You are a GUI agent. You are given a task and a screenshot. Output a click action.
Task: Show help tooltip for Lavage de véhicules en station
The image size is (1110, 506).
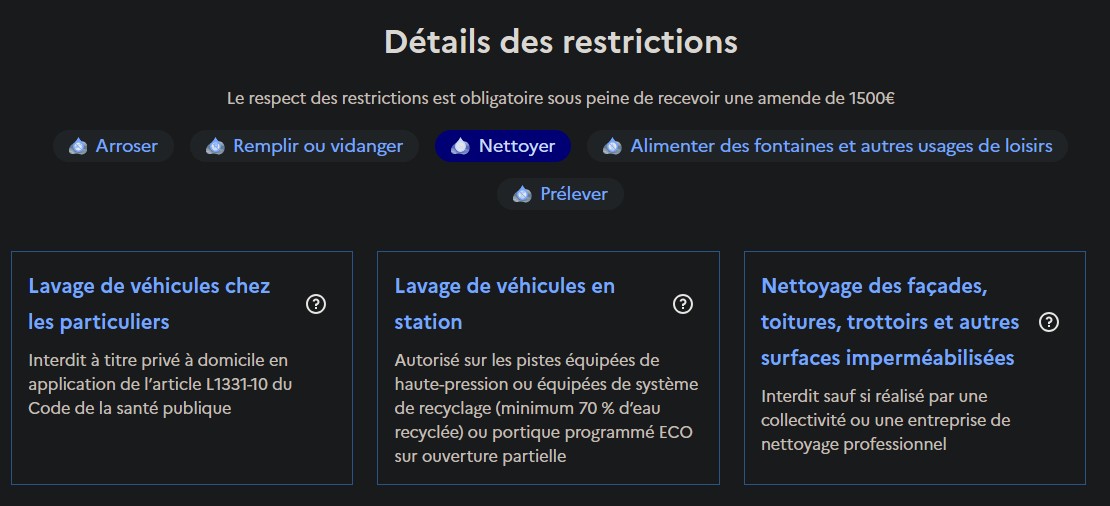[x=683, y=304]
